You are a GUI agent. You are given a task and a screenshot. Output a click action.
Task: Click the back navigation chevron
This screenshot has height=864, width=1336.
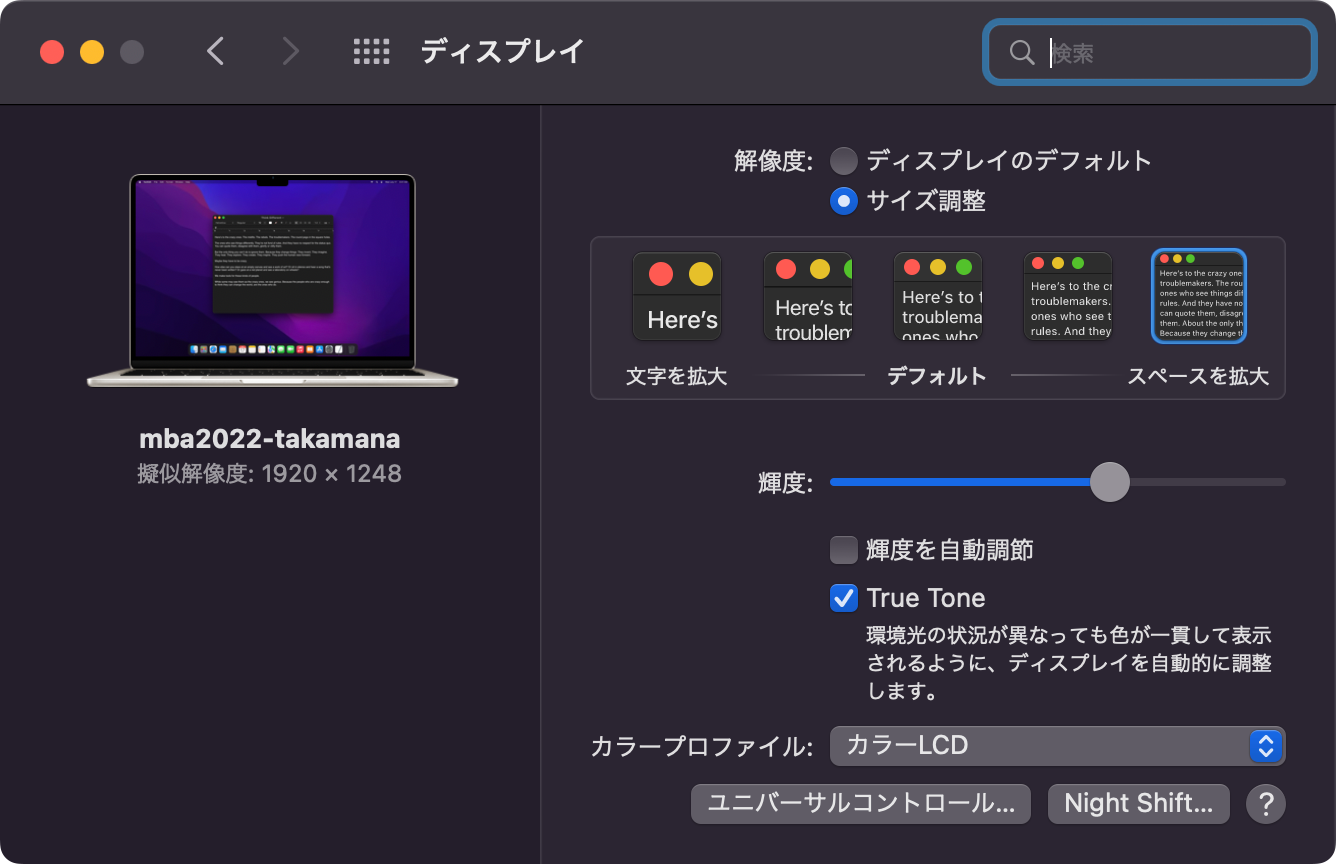pos(215,51)
